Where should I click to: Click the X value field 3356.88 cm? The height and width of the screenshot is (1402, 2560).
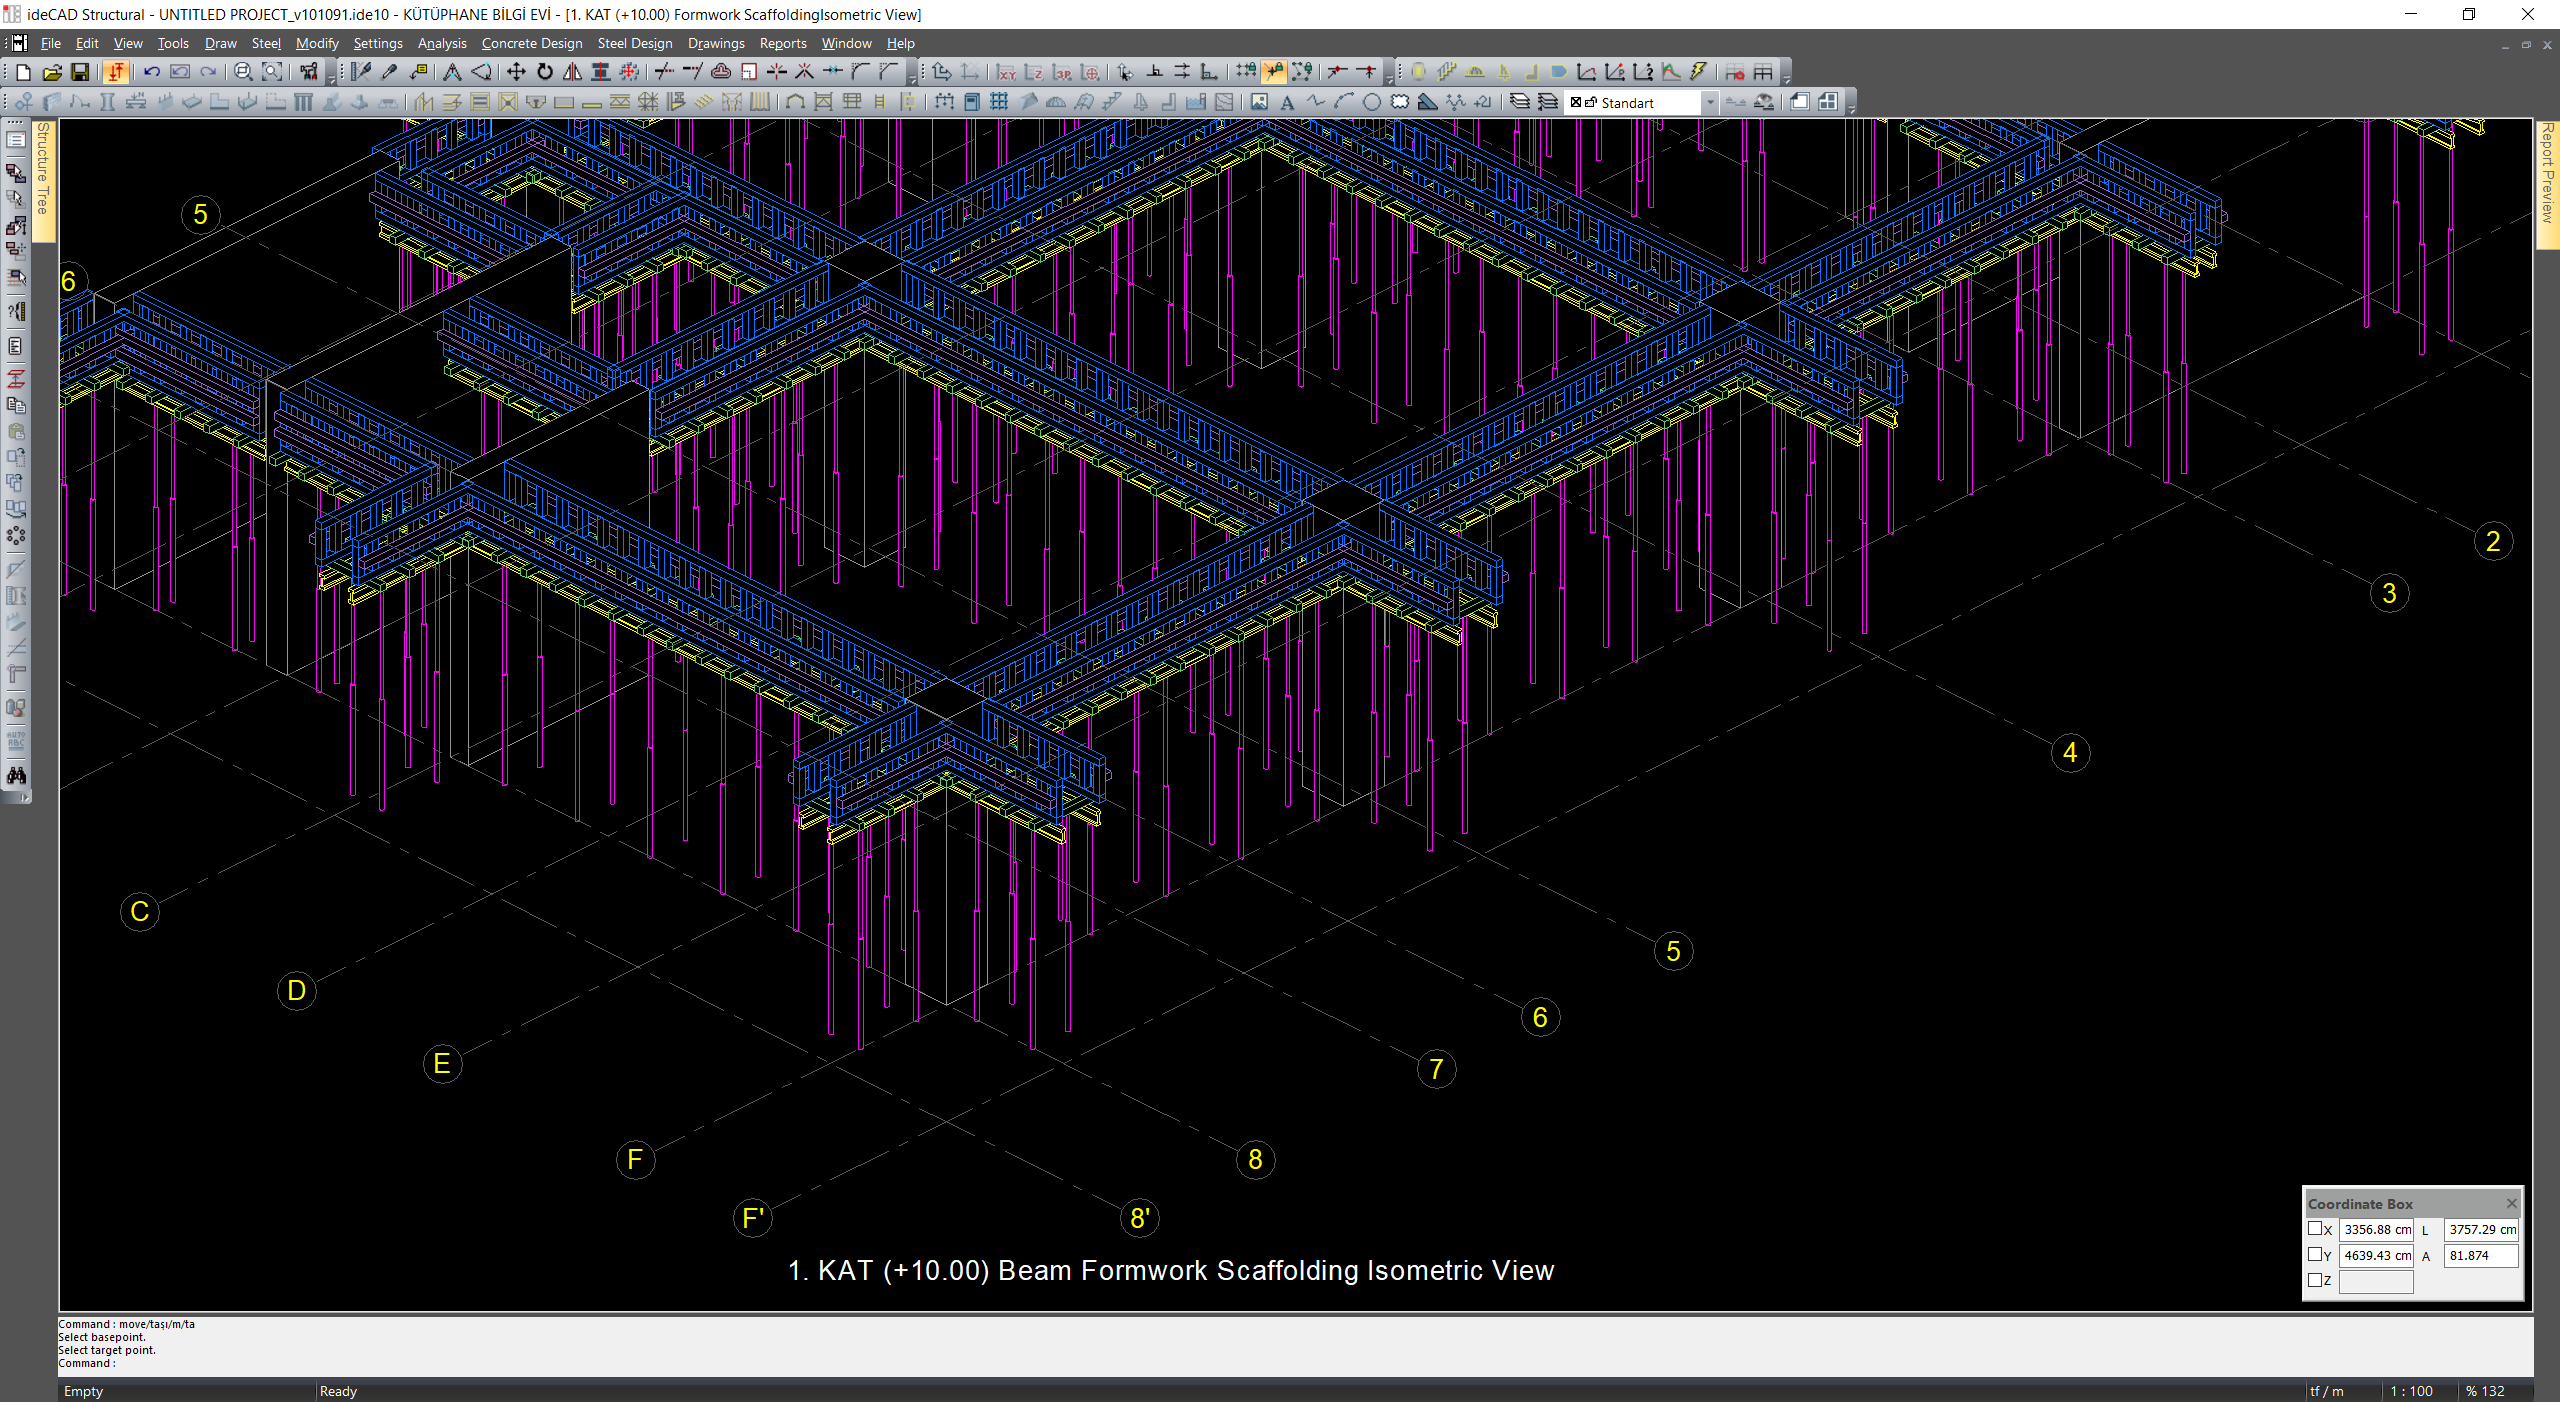[2377, 1230]
